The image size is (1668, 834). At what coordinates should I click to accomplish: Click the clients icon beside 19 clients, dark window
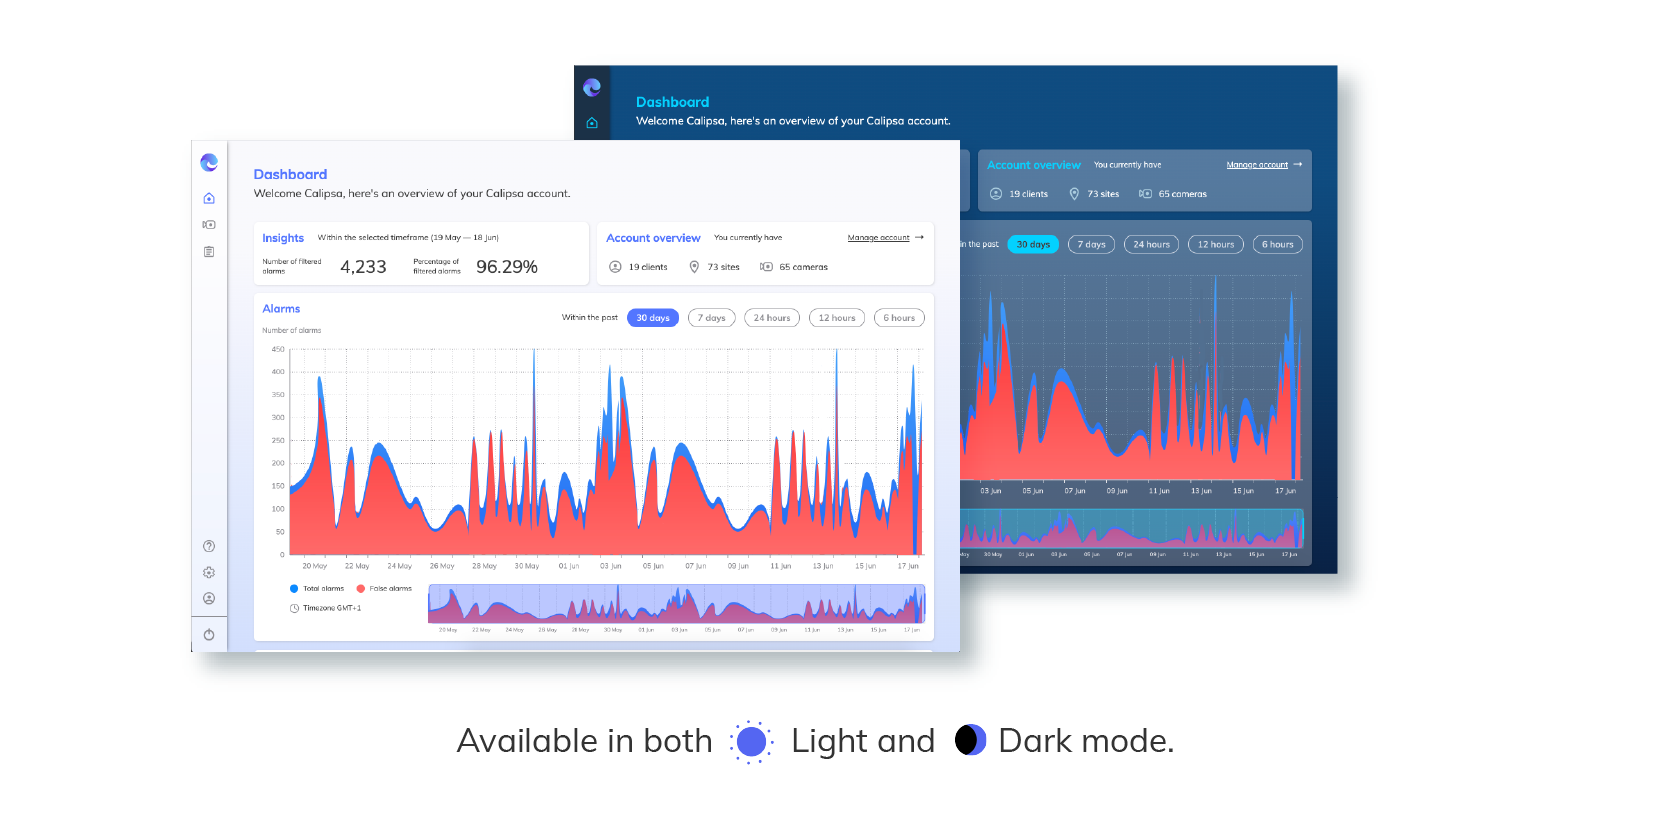(996, 194)
